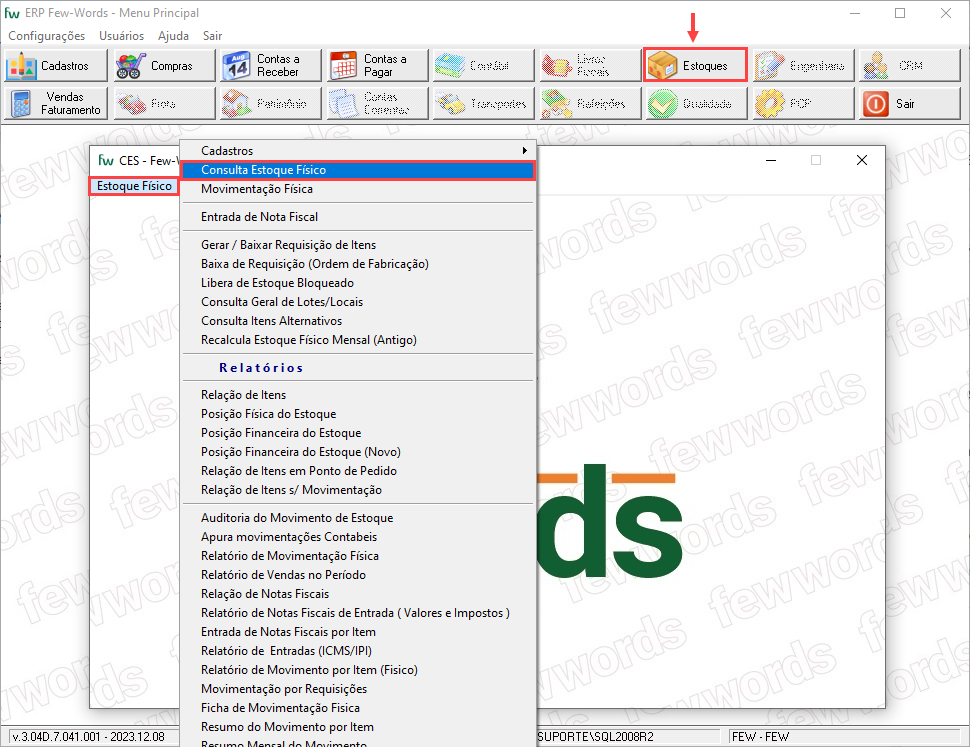This screenshot has height=747, width=970.
Task: Open the Compras shopping cart module
Action: (165, 66)
